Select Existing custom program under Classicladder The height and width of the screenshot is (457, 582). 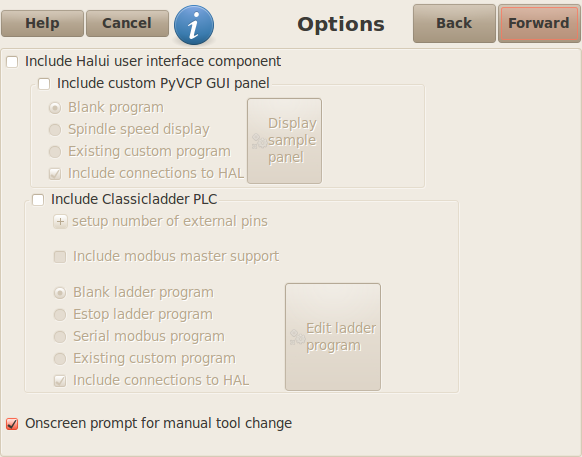60,359
